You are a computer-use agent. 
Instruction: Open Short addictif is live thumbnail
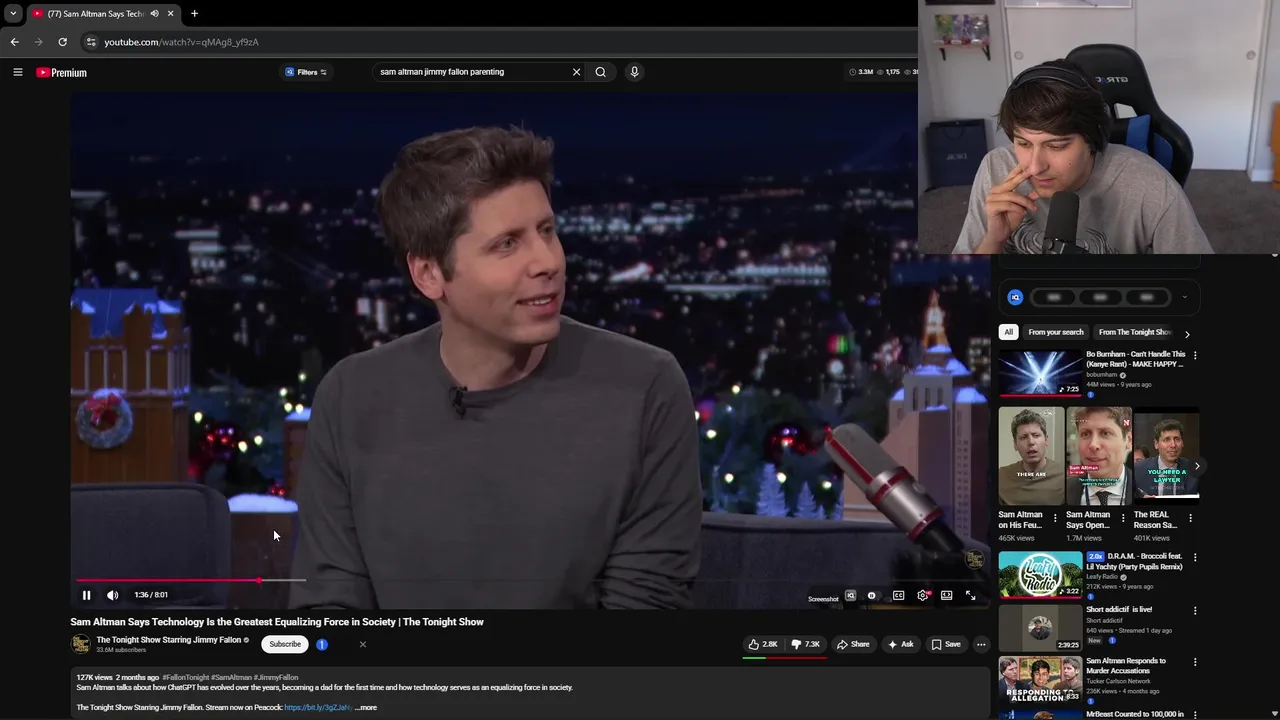[1040, 628]
